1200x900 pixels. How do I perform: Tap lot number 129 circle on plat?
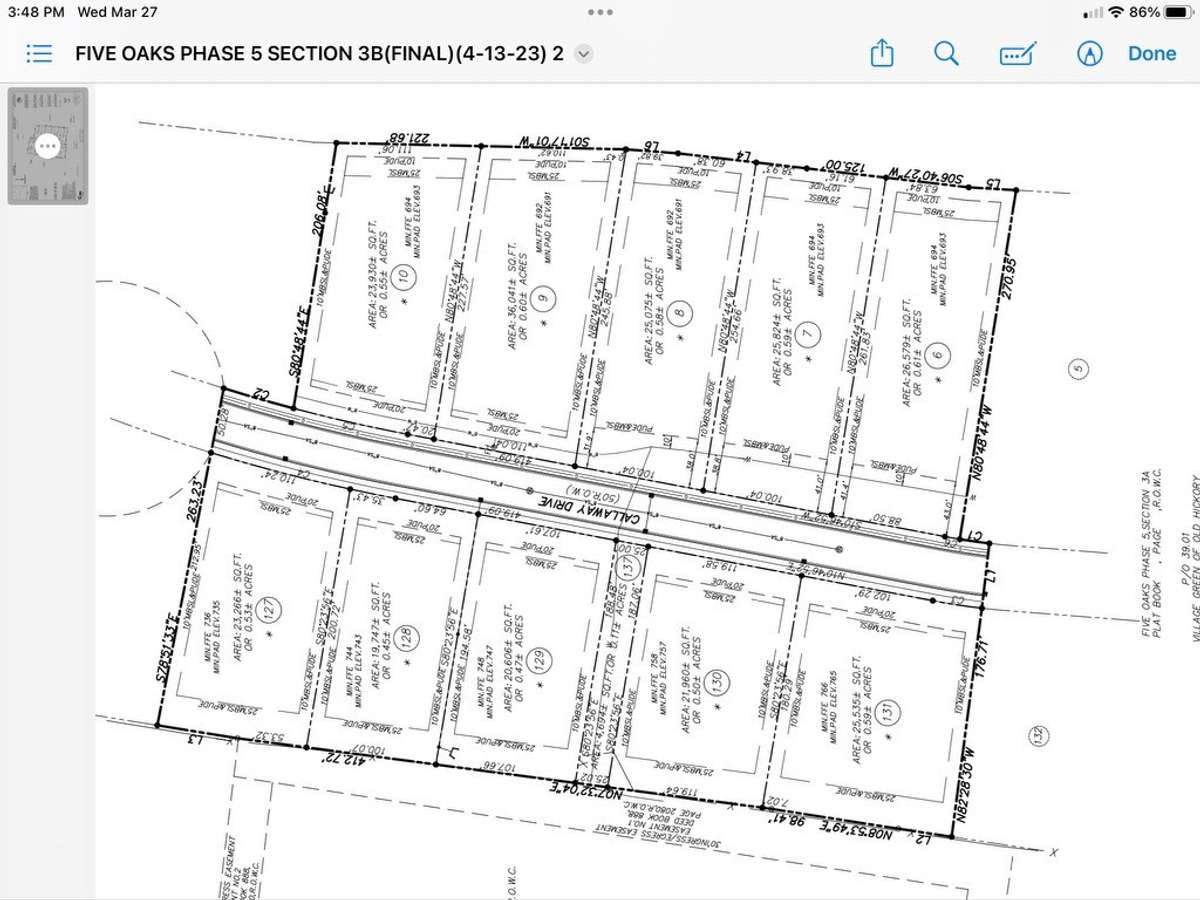coord(541,660)
